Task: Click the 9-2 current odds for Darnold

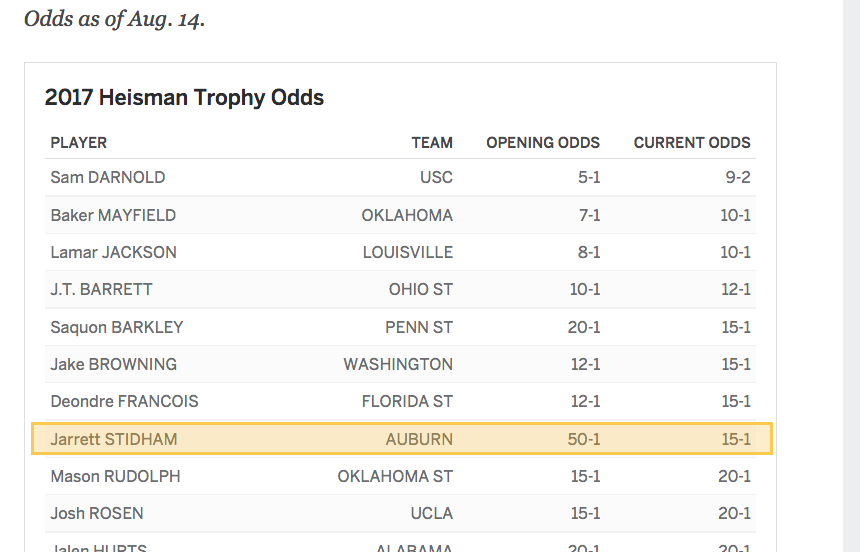Action: pyautogui.click(x=738, y=177)
